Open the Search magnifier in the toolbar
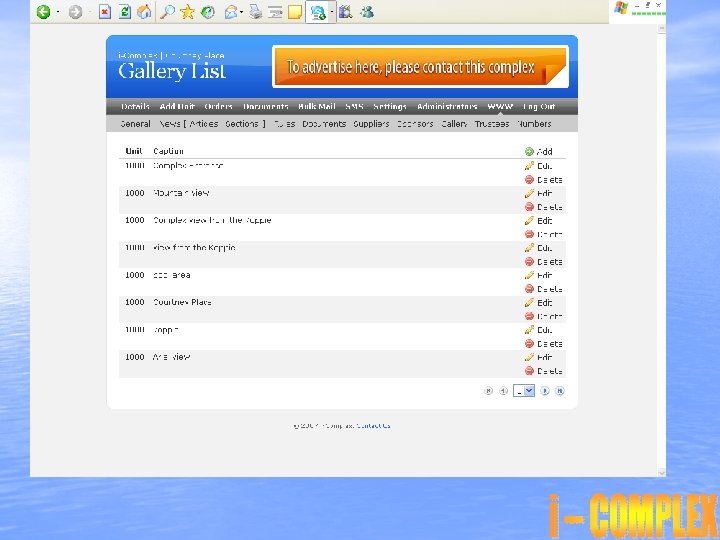This screenshot has width=720, height=540. [x=167, y=12]
